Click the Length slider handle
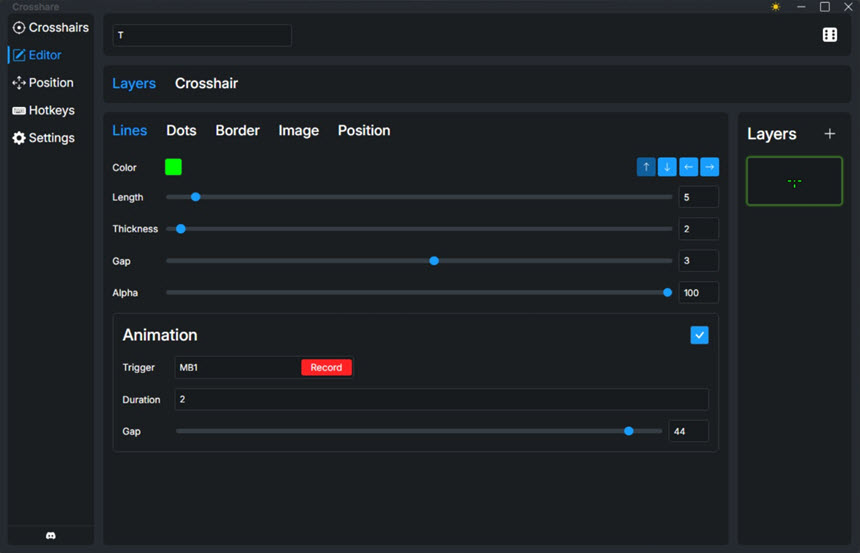This screenshot has width=860, height=553. [195, 197]
